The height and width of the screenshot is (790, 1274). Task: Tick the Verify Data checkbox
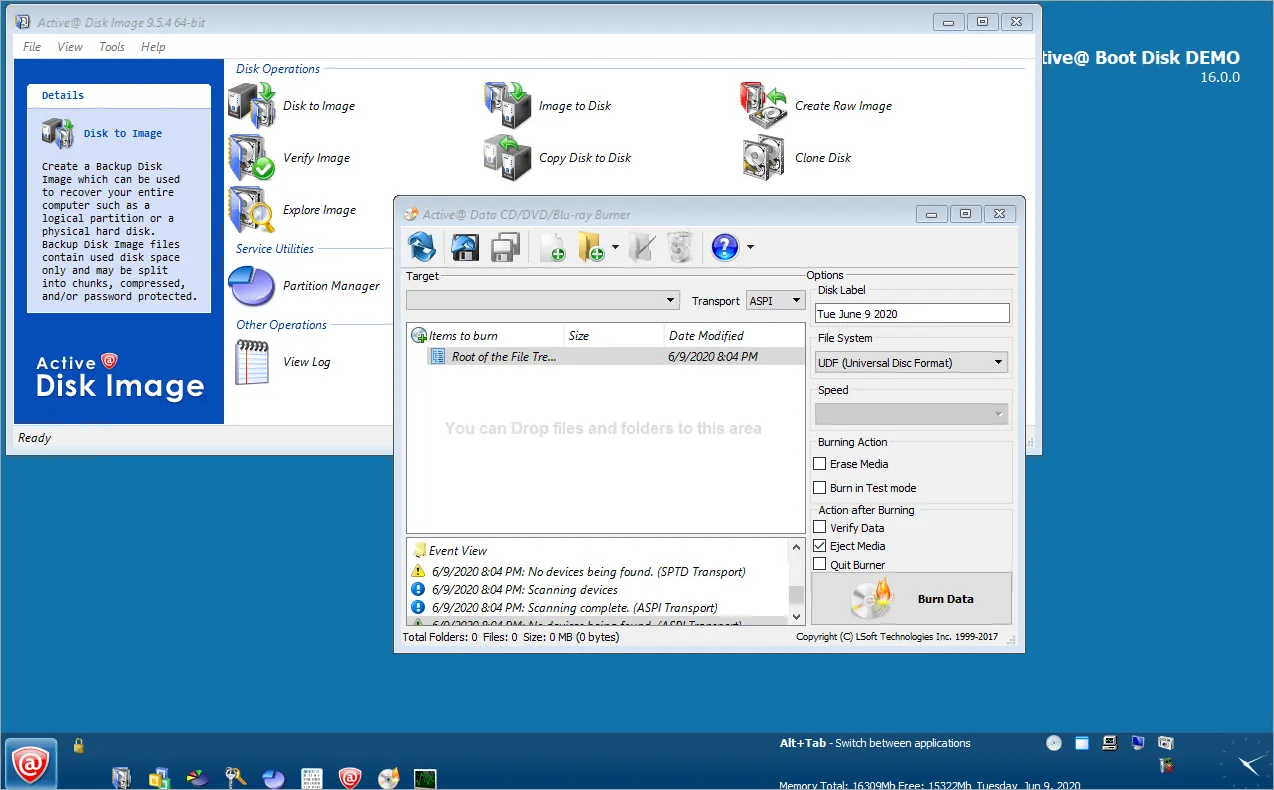click(820, 528)
